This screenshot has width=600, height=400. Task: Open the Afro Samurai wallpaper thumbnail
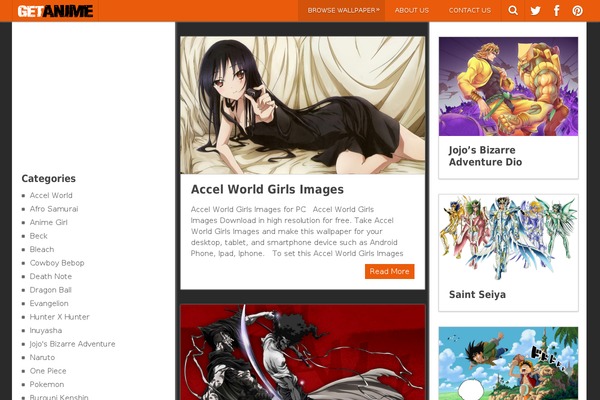[303, 352]
